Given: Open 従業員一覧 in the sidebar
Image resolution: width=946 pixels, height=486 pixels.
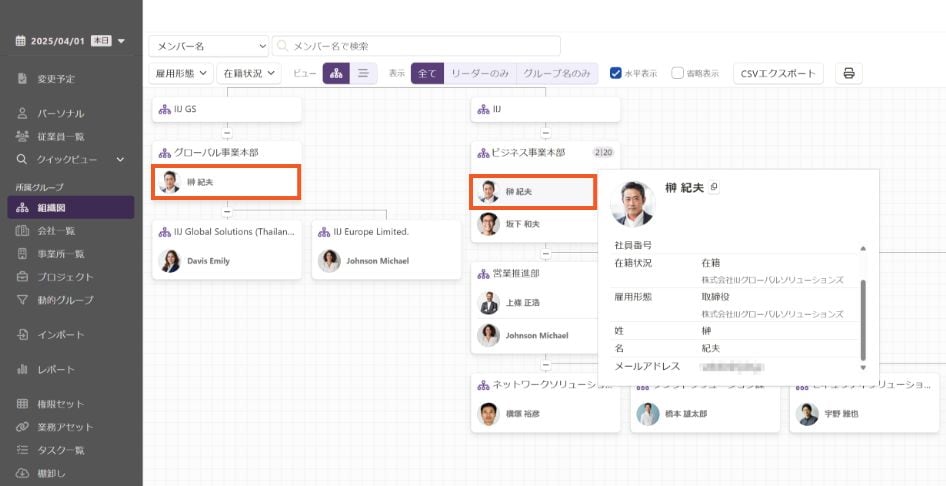Looking at the screenshot, I should coord(60,136).
